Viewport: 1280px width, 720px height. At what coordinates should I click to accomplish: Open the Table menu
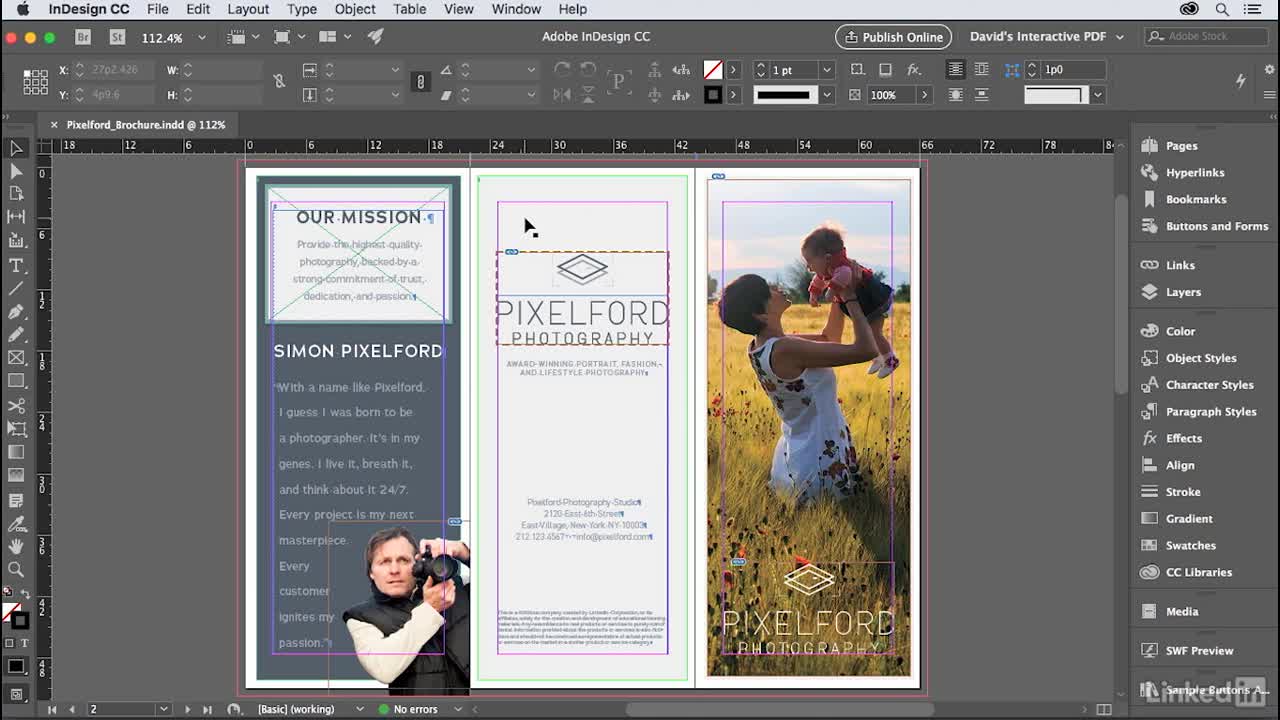409,9
